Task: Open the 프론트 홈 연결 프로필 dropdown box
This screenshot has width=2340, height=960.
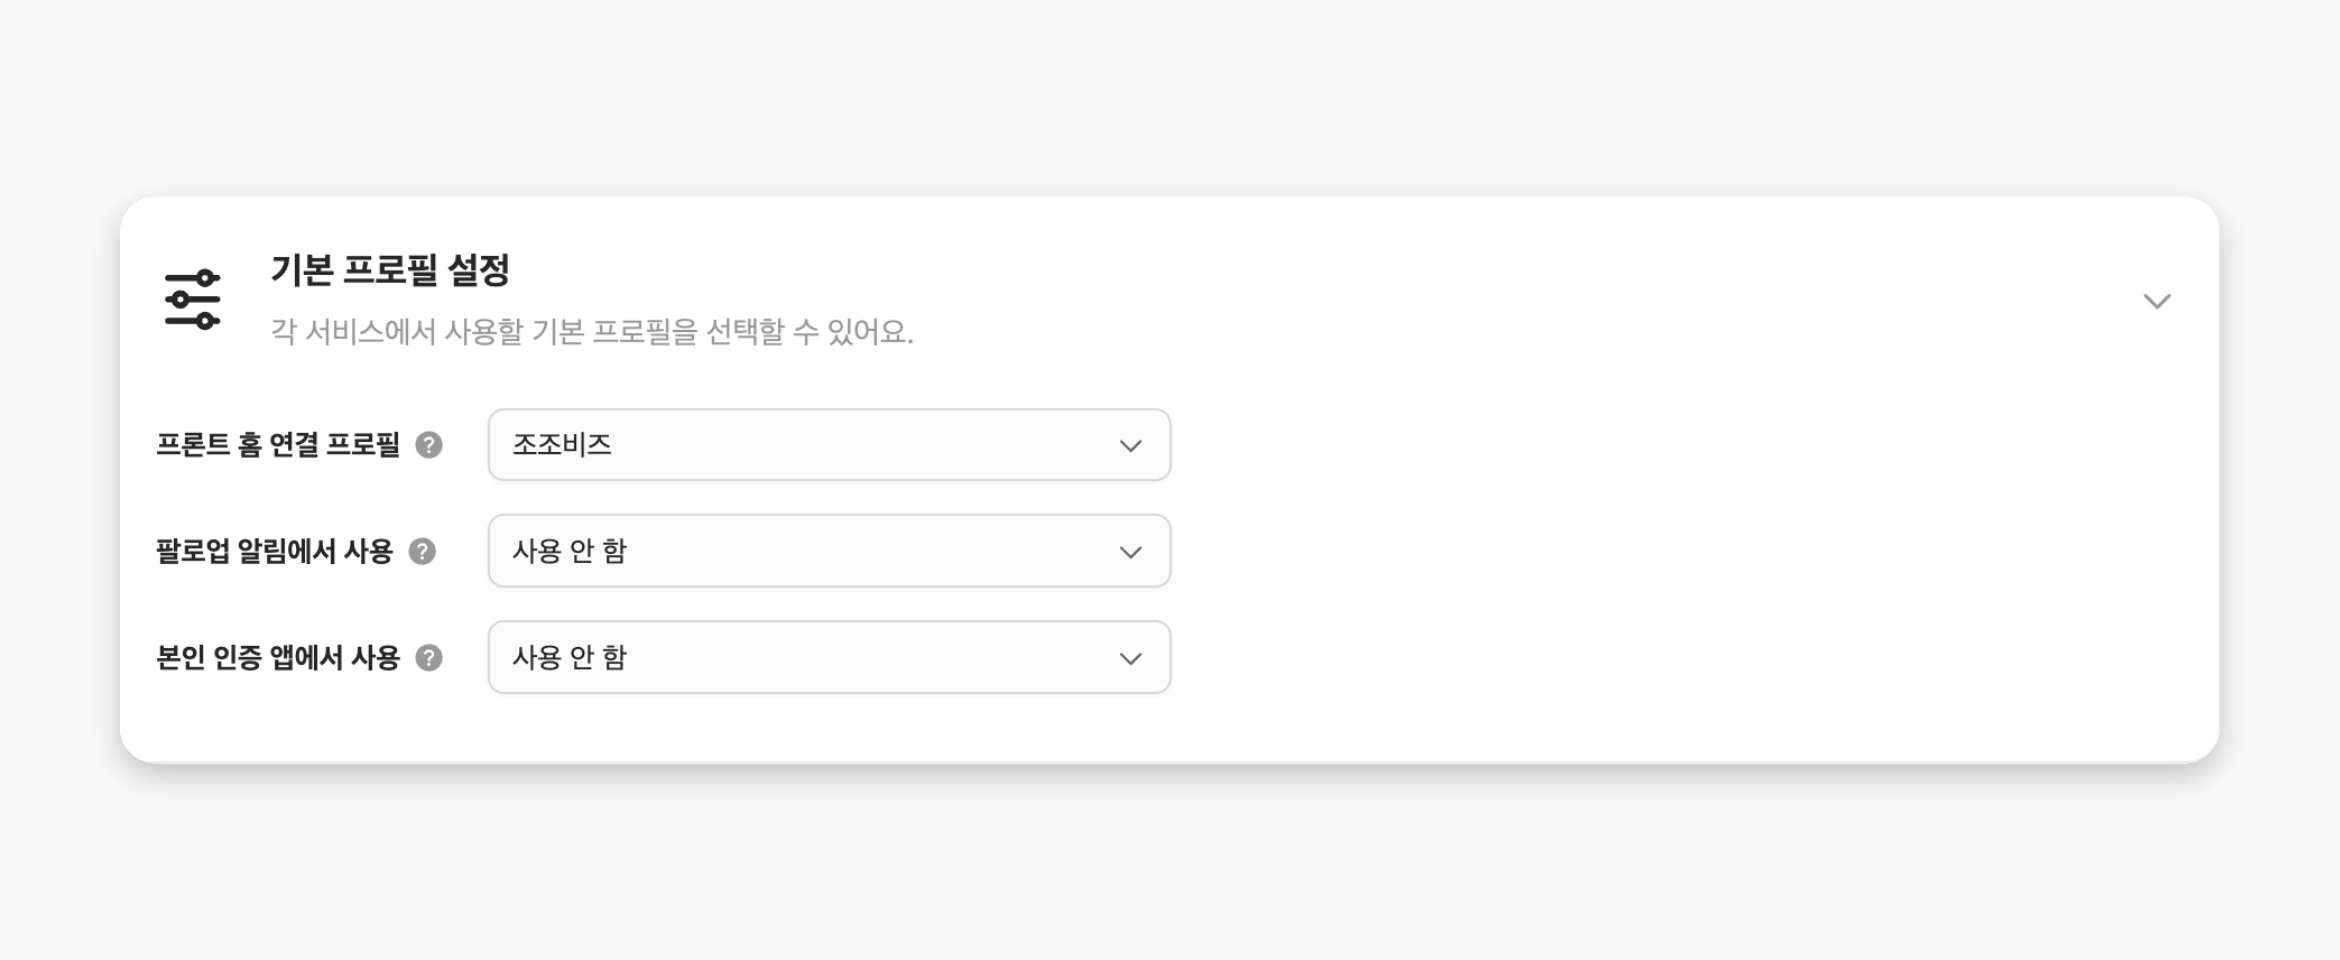Action: click(x=829, y=445)
